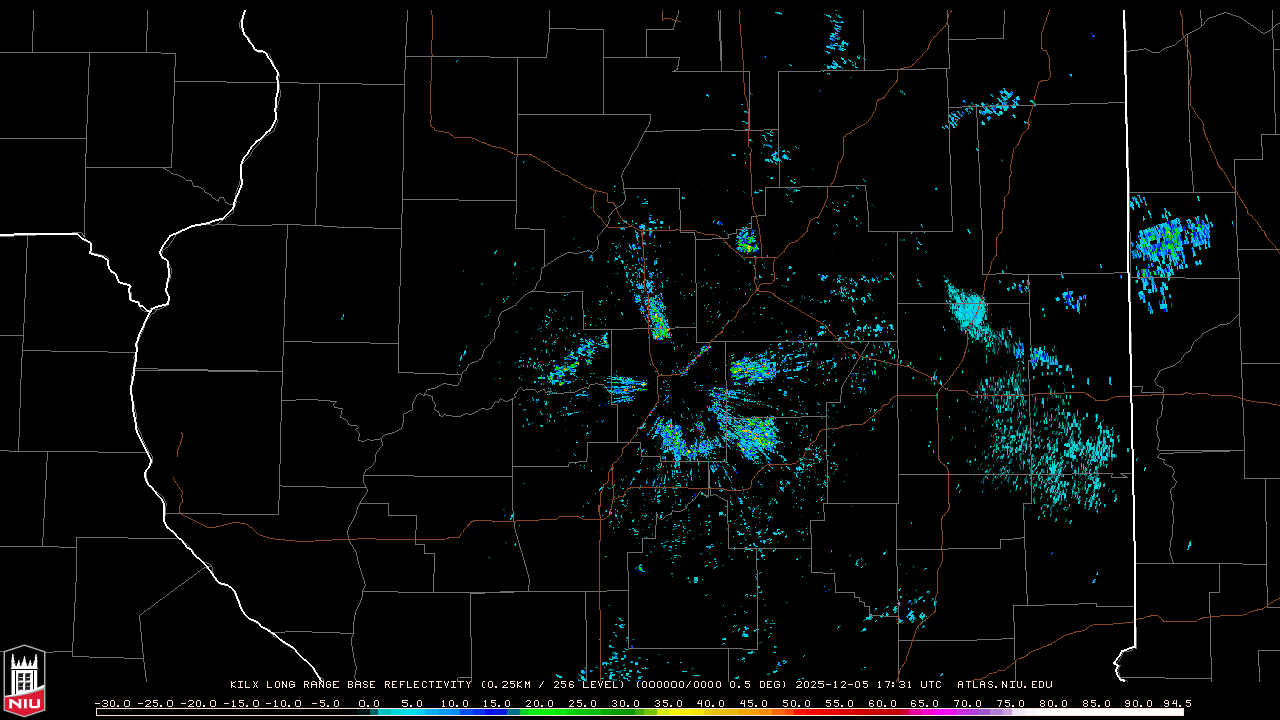Viewport: 1280px width, 720px height.
Task: Click the red 50.0 dBZ color band
Action: (x=796, y=712)
